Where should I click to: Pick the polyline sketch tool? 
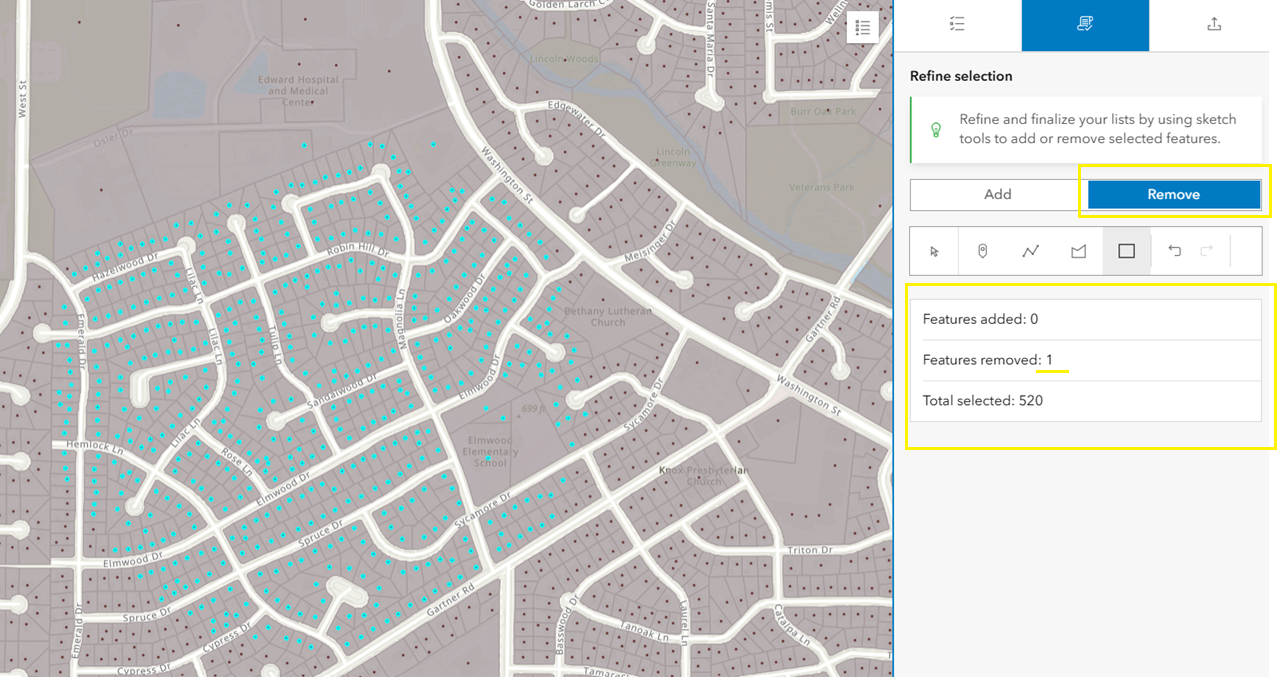(1030, 251)
